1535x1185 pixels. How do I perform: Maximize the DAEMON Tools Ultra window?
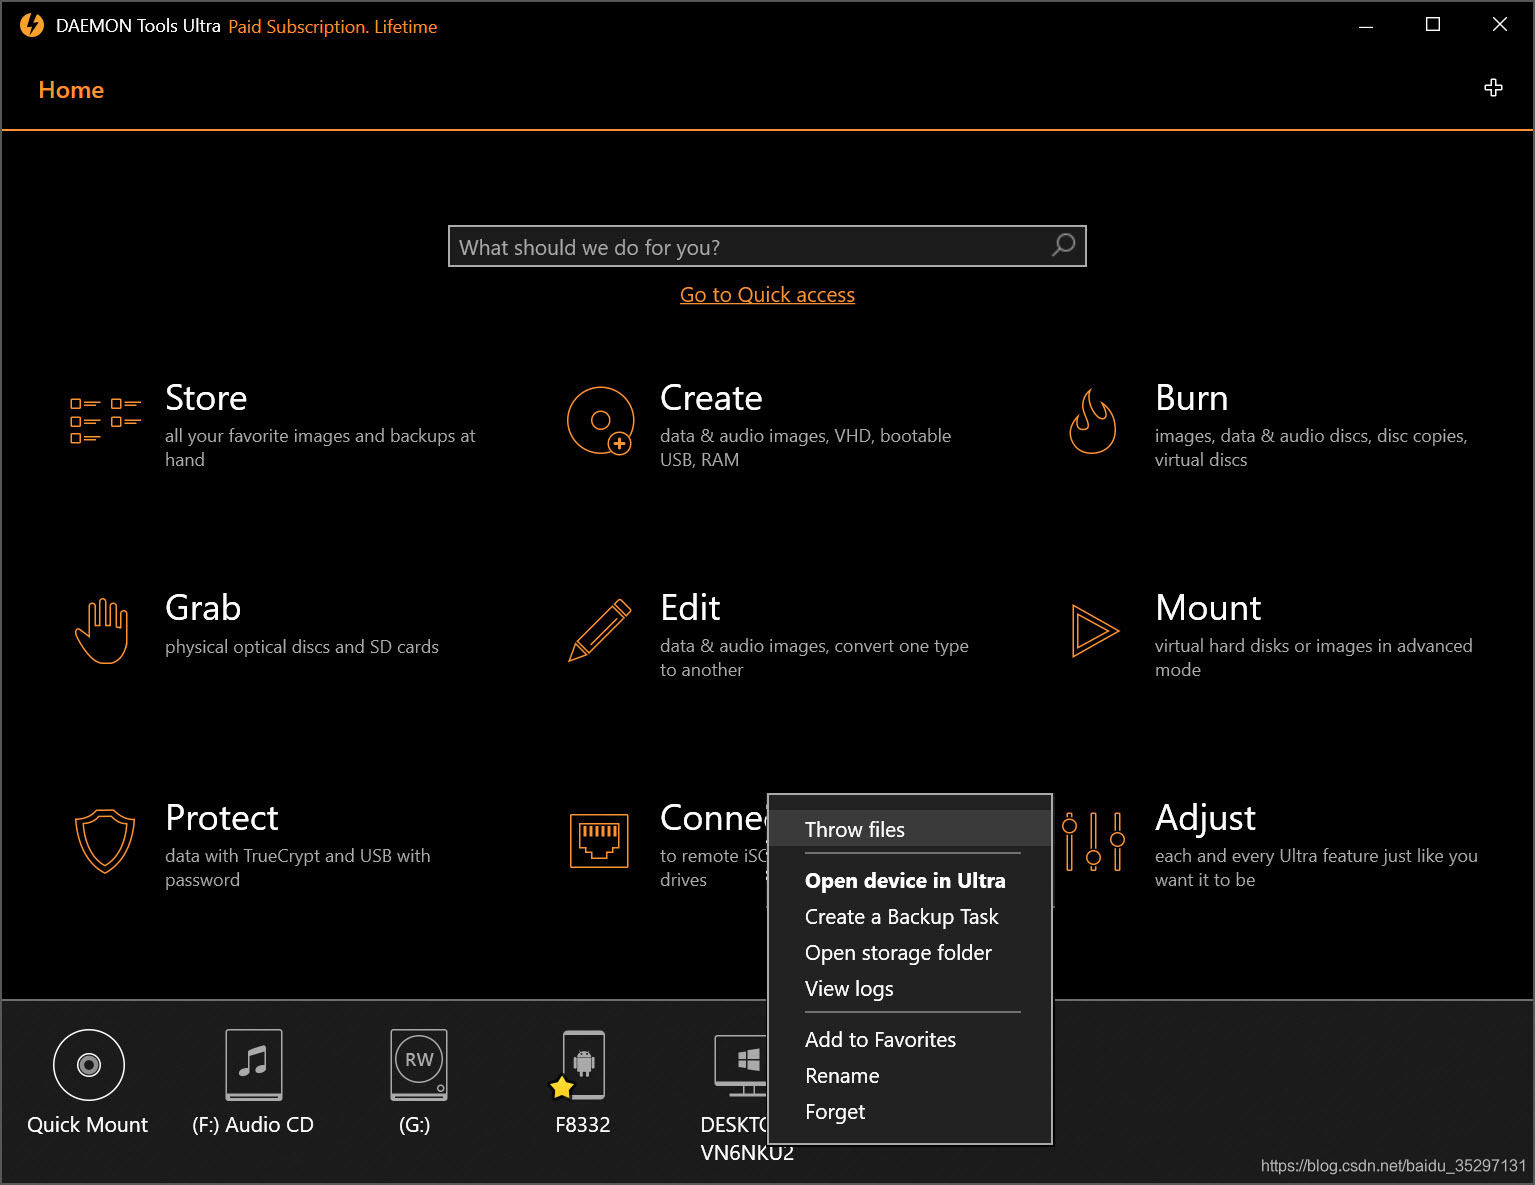(1433, 25)
